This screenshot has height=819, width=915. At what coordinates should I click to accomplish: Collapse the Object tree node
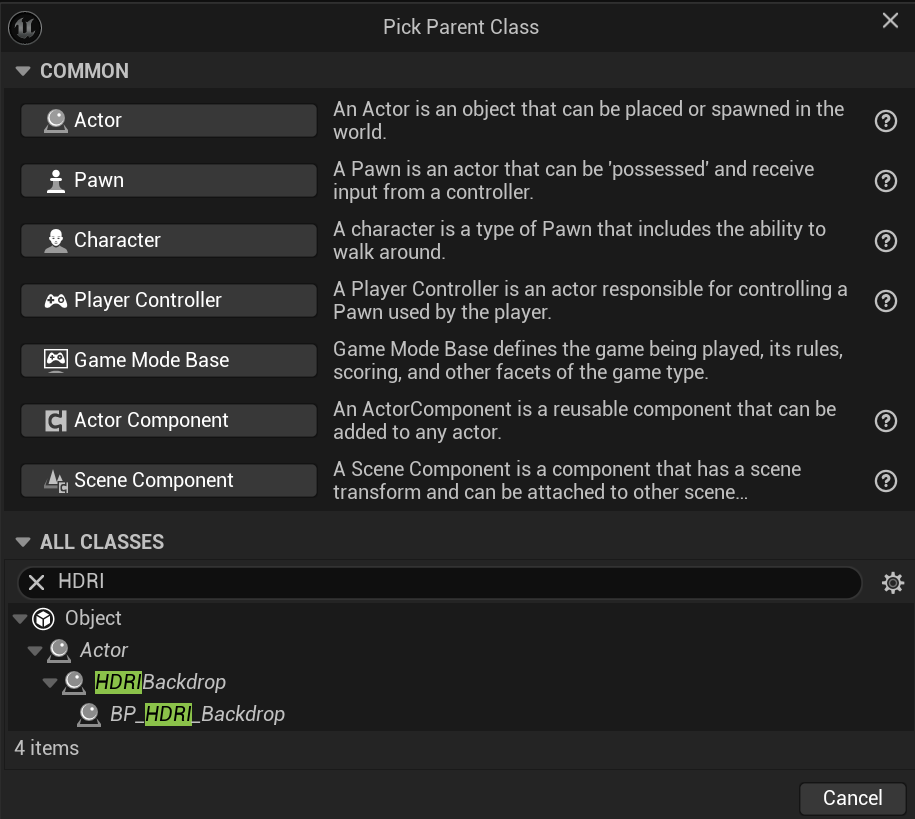tap(20, 619)
